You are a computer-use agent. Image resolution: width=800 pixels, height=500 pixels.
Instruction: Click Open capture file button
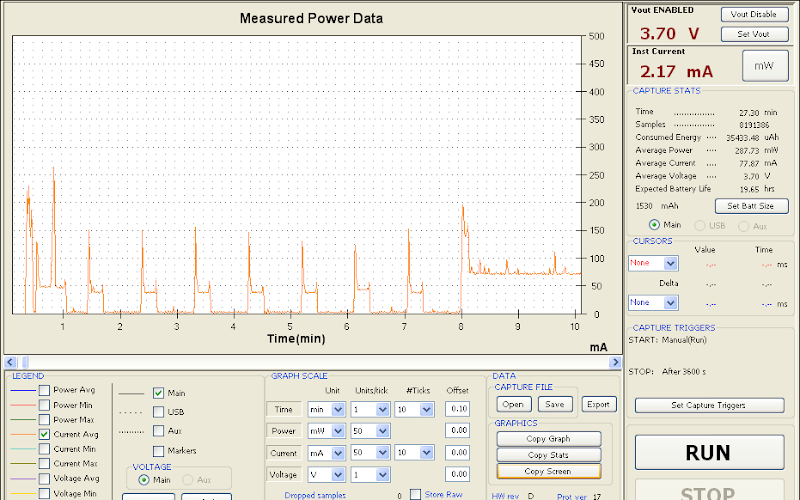pos(514,405)
